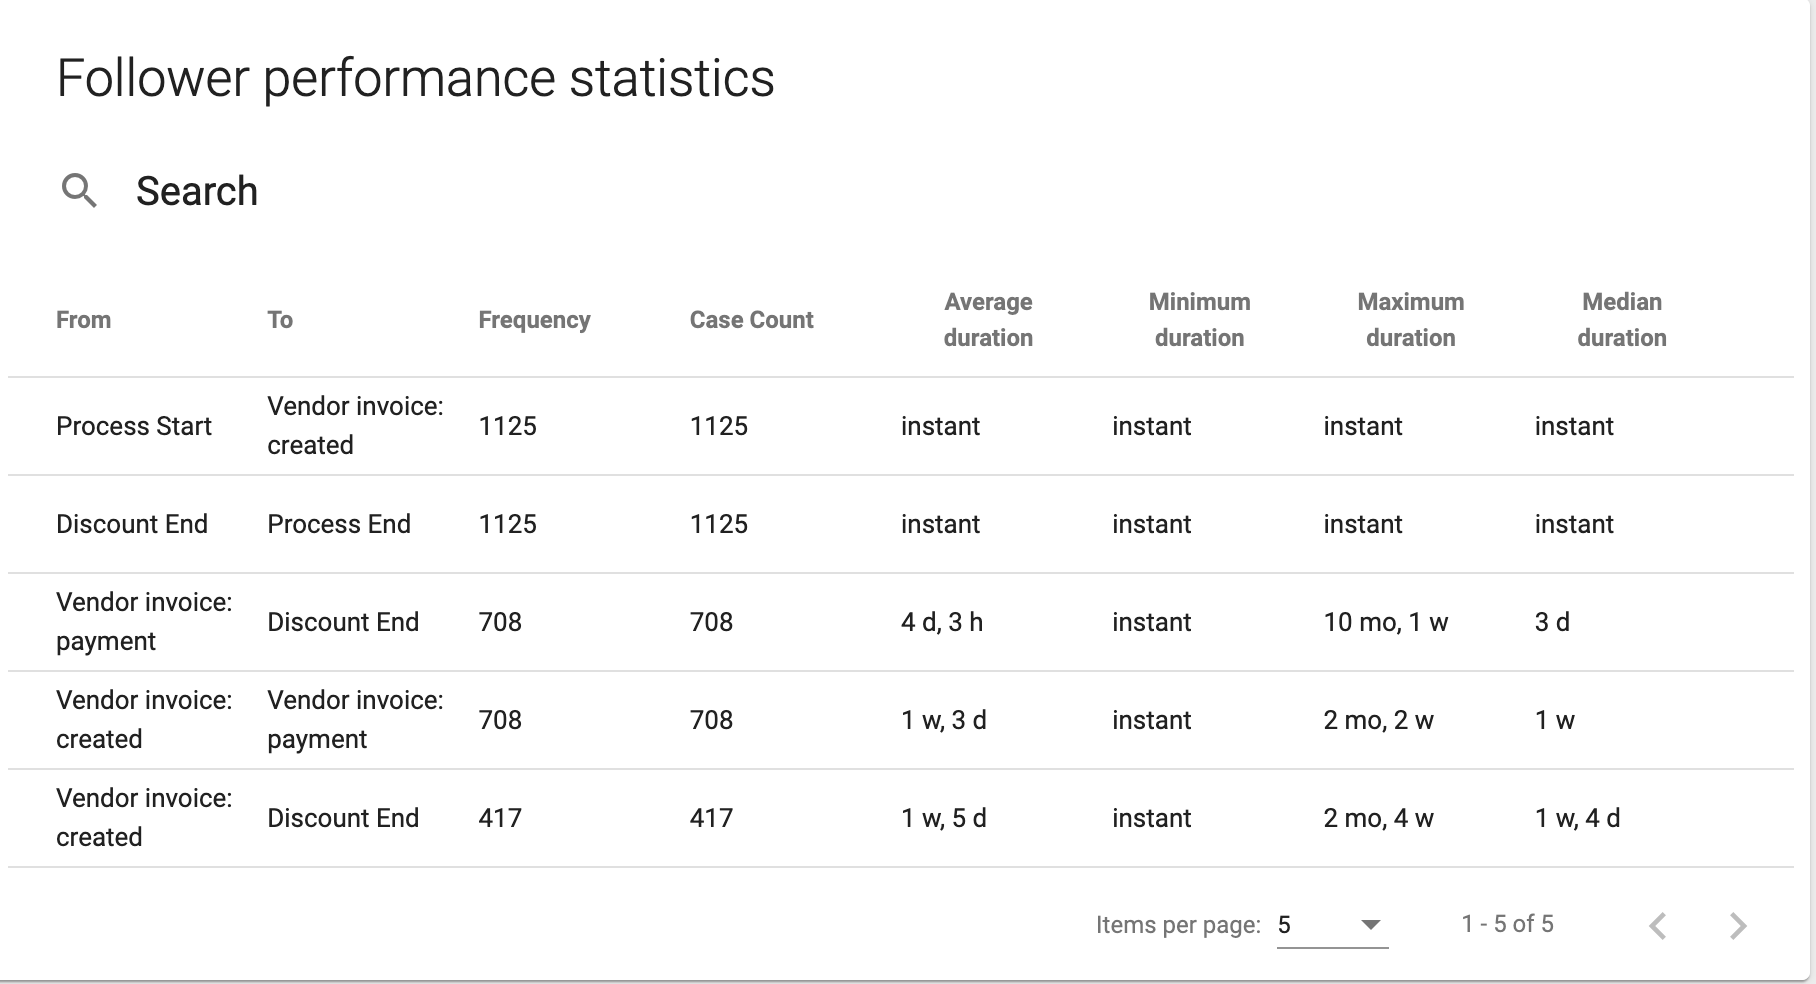
Task: Sort by Median duration column header
Action: tap(1622, 320)
